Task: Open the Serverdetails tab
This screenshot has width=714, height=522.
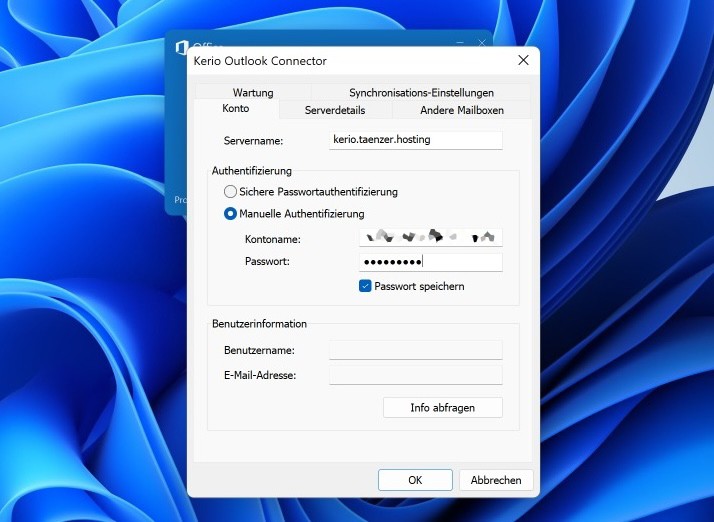Action: pos(335,110)
